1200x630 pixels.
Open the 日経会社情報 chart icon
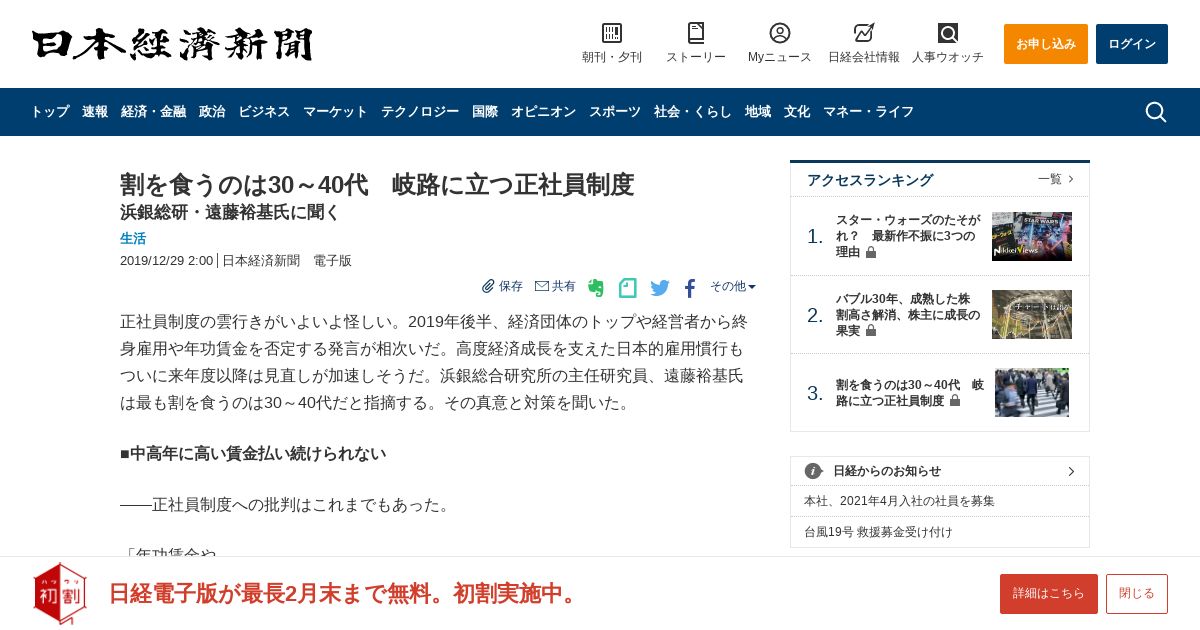pos(864,33)
